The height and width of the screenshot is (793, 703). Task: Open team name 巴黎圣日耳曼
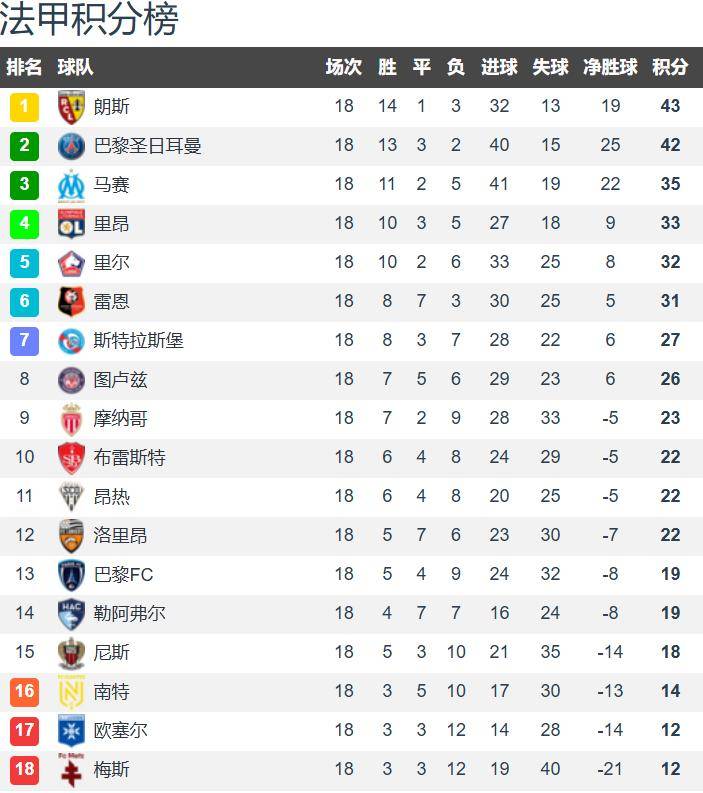(x=147, y=145)
